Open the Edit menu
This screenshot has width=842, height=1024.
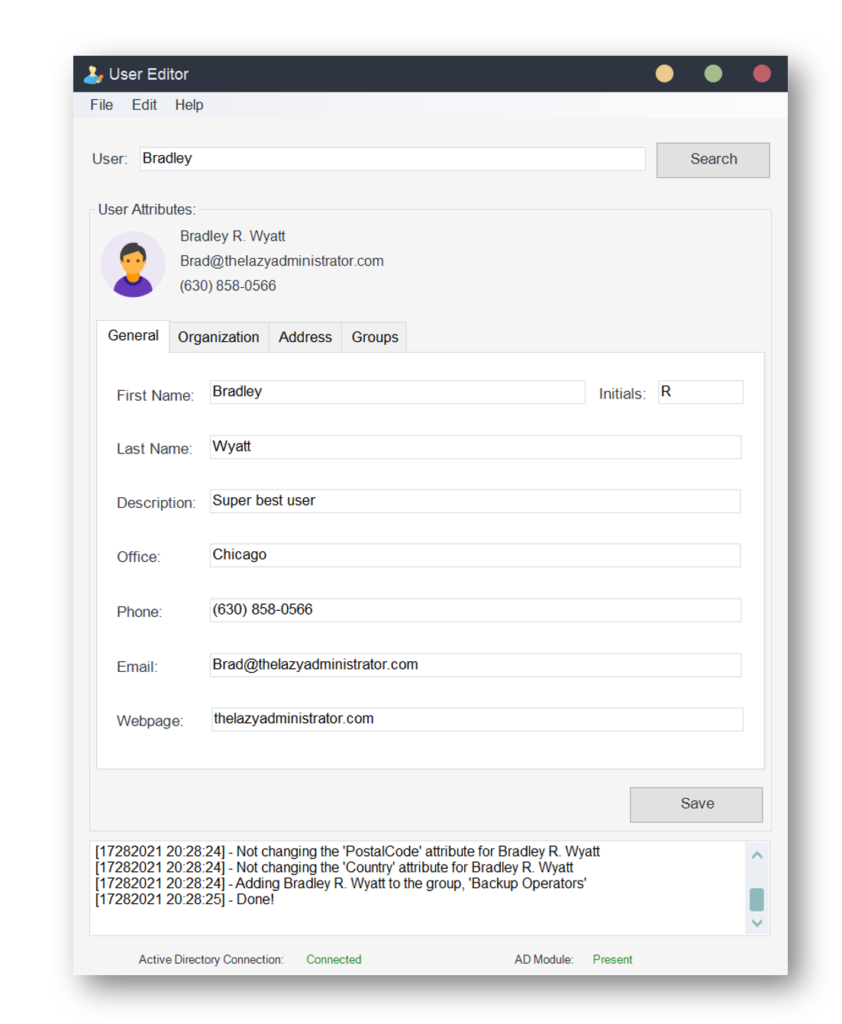pos(144,105)
